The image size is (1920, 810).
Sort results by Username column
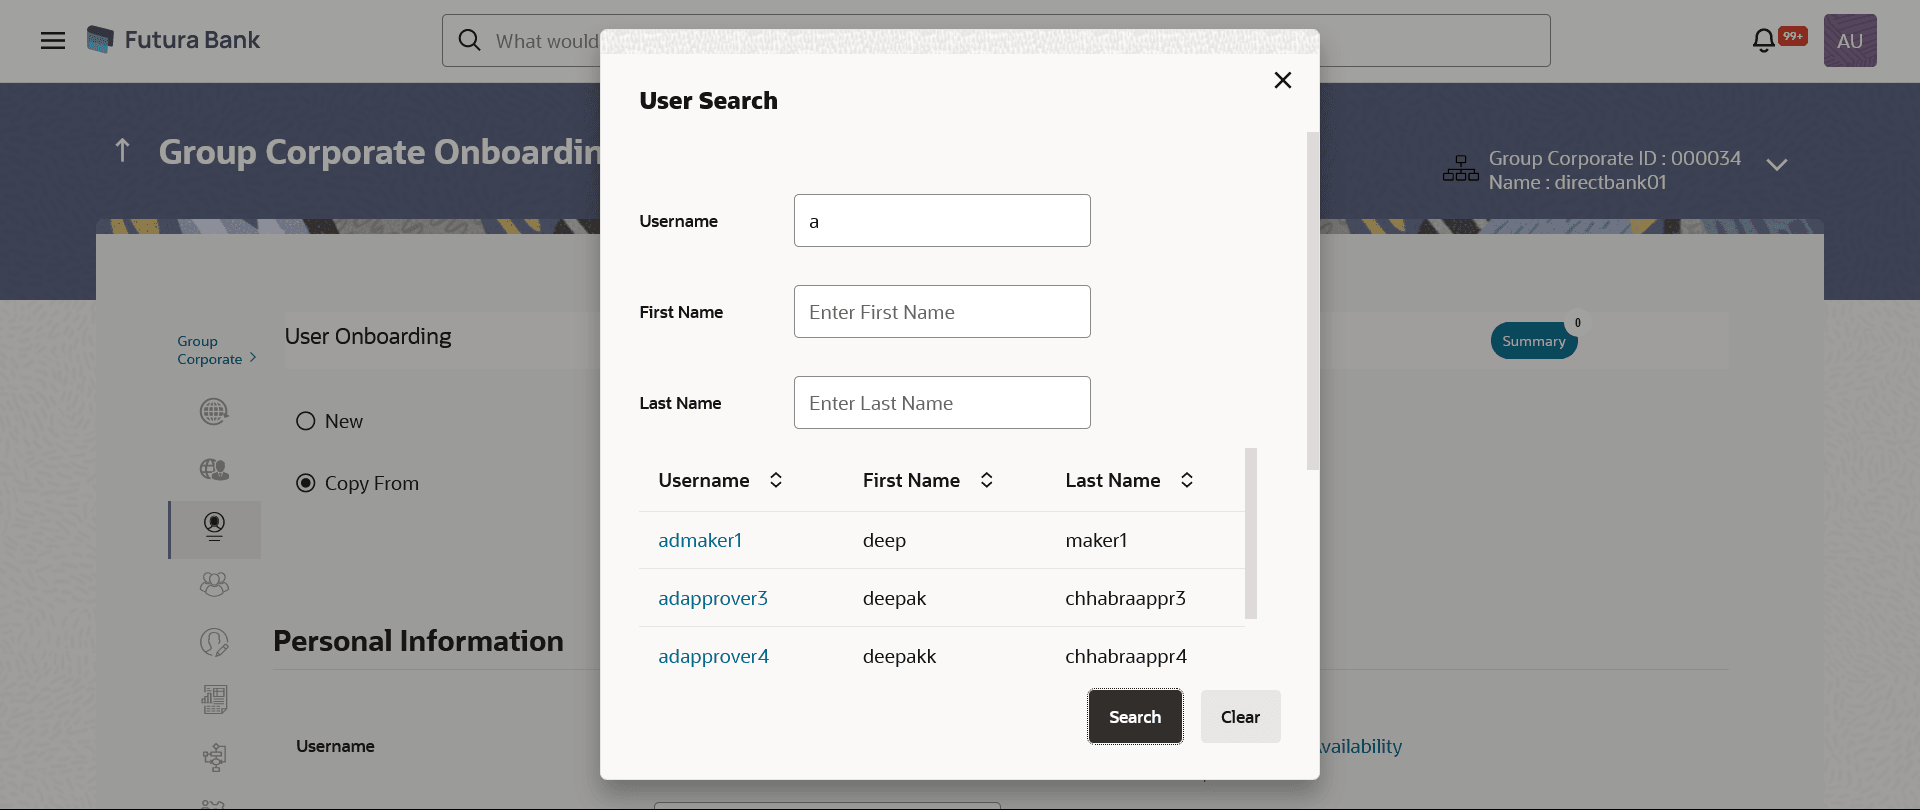coord(776,481)
